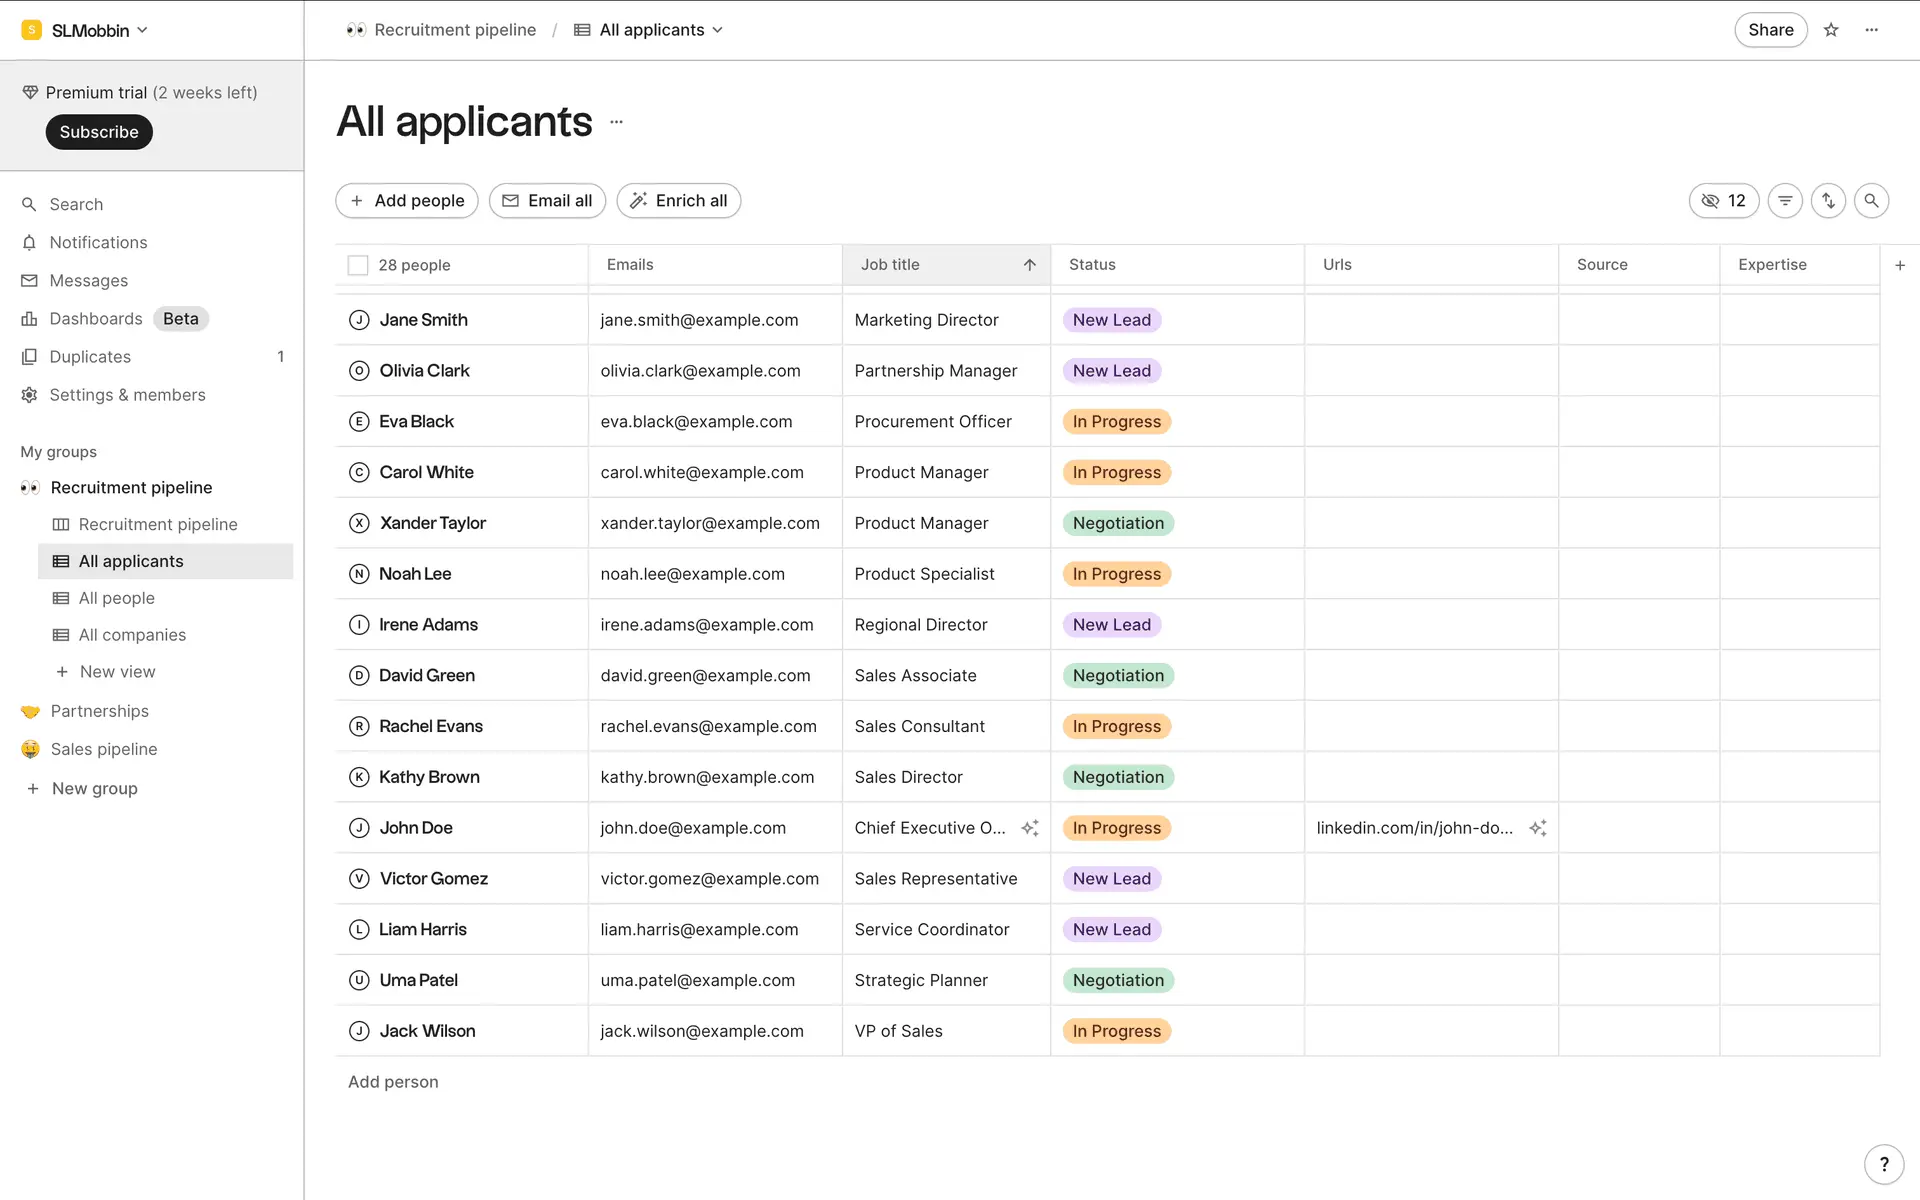Click the filter icon in the toolbar

point(1785,201)
